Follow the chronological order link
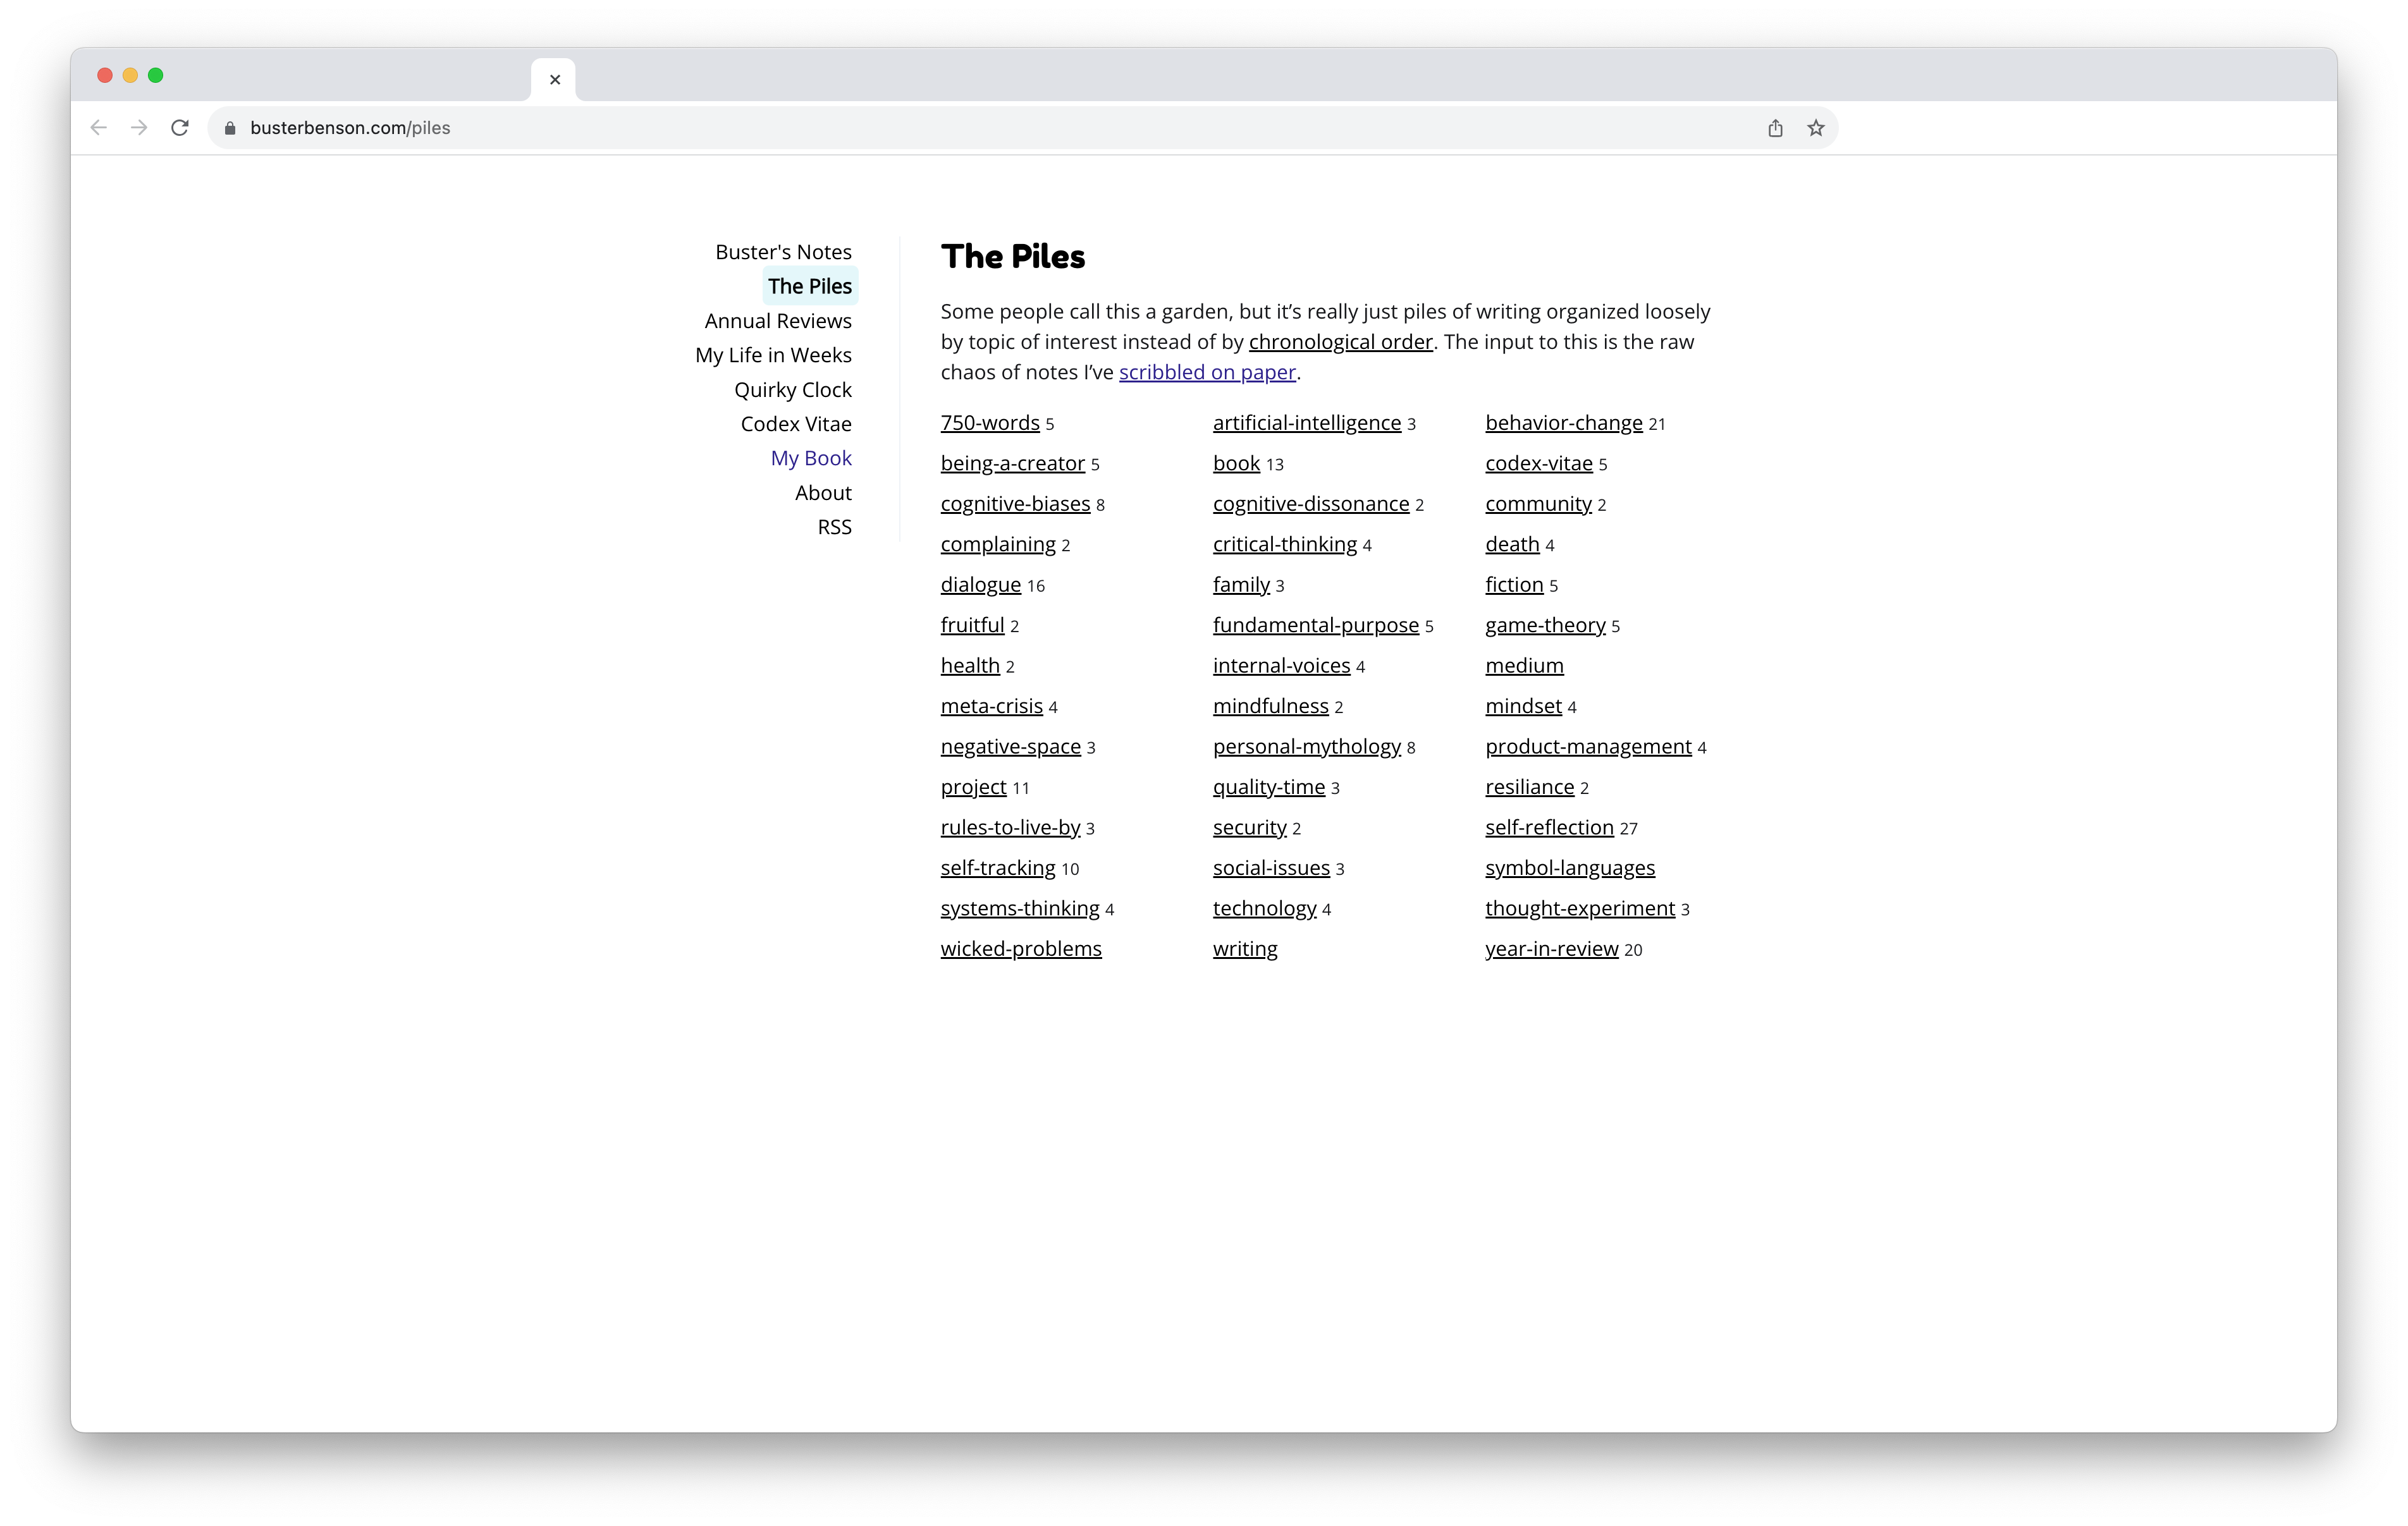 click(1340, 342)
